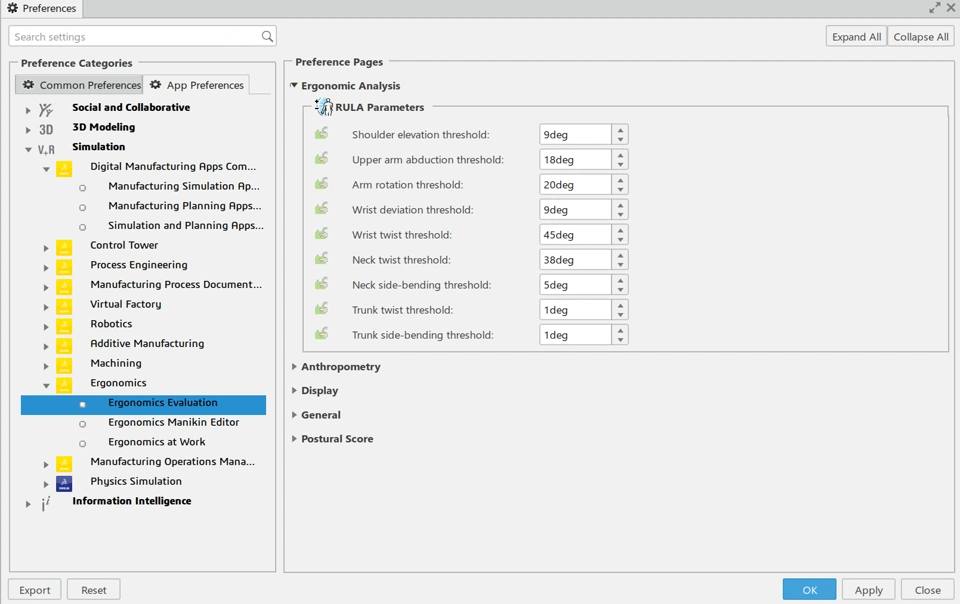Select Ergonomics Manikin Editor radio item
This screenshot has width=960, height=604.
[83, 424]
